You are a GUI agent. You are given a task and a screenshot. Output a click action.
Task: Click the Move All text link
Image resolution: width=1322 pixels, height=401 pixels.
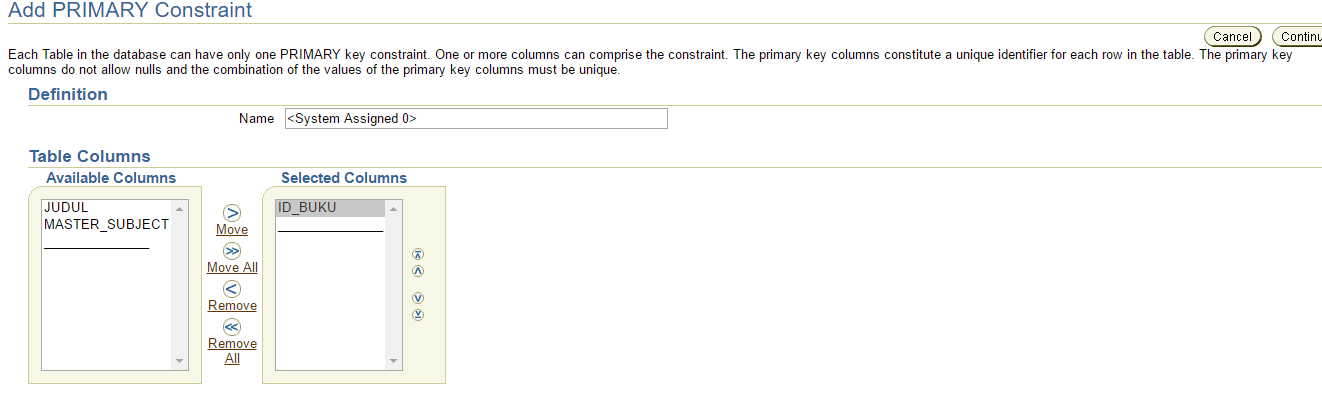coord(232,268)
